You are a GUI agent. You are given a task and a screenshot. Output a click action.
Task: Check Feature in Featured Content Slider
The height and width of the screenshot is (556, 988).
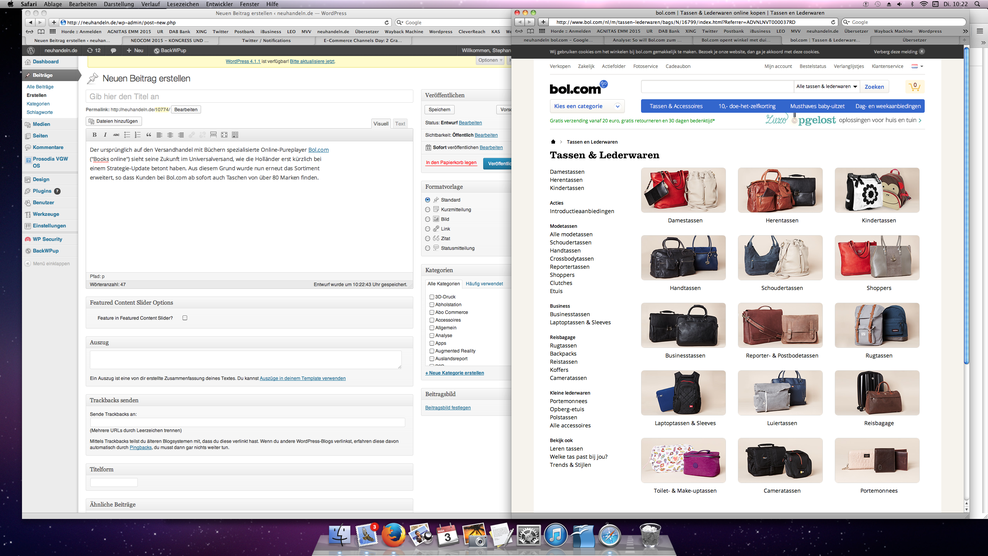click(x=185, y=318)
